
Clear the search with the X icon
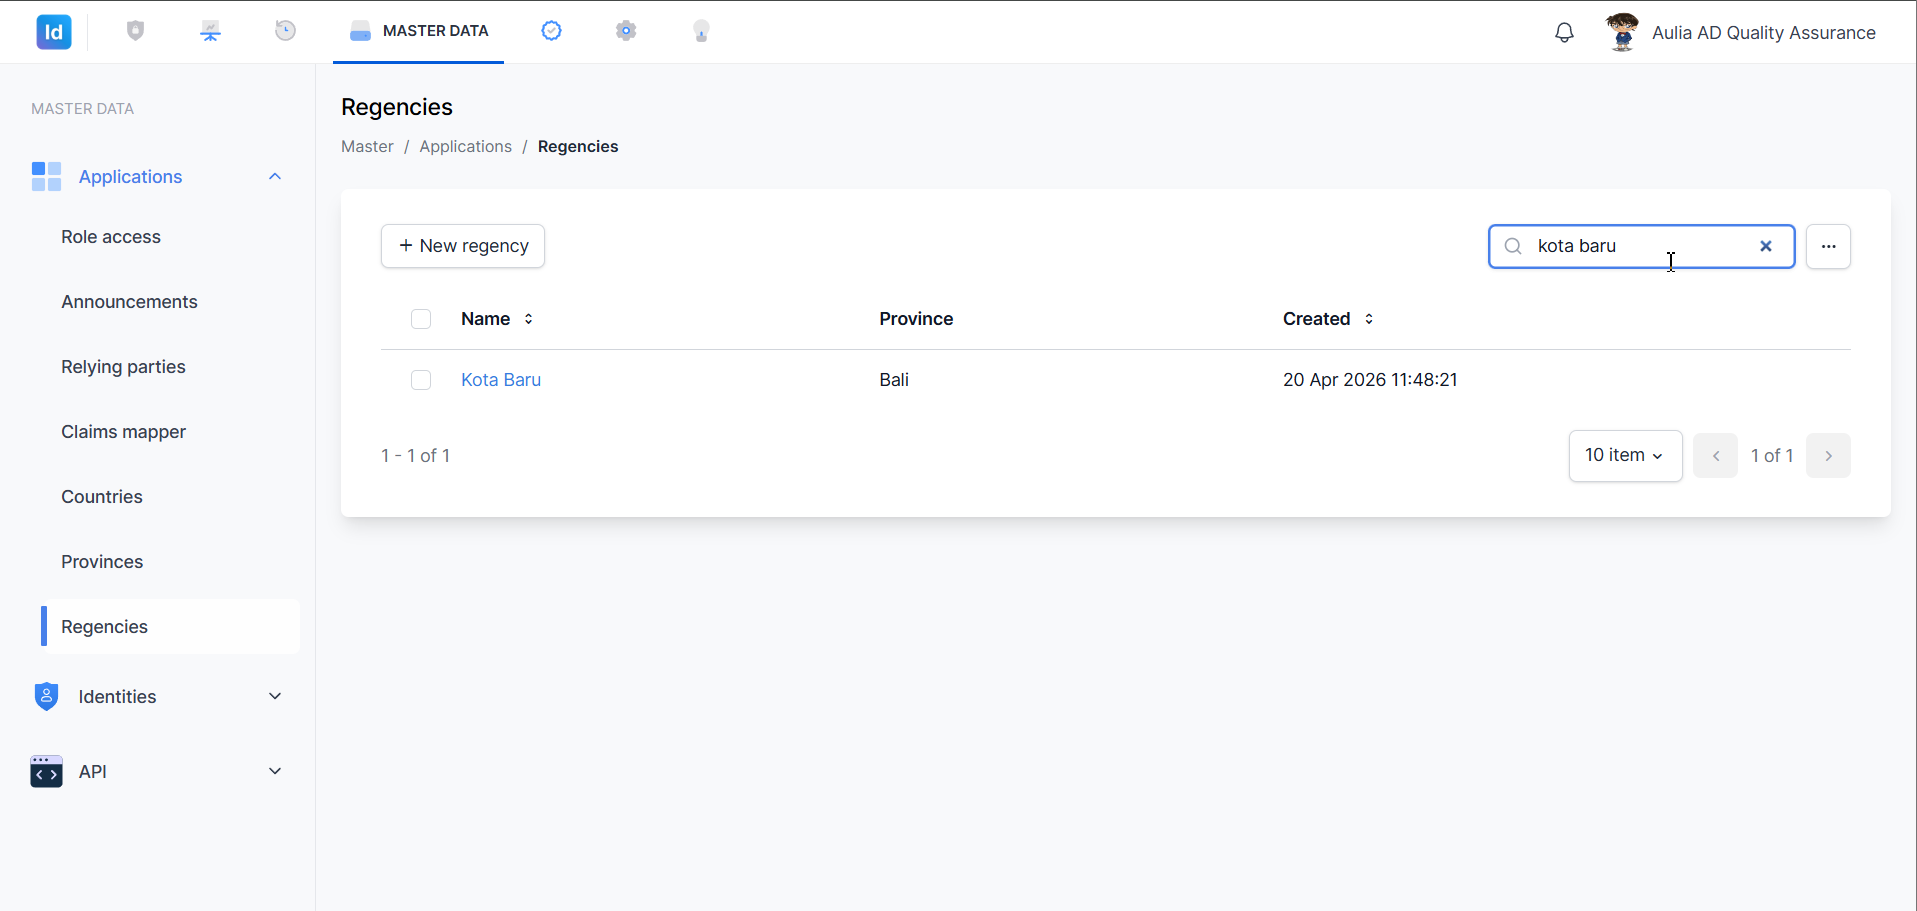[x=1766, y=246]
